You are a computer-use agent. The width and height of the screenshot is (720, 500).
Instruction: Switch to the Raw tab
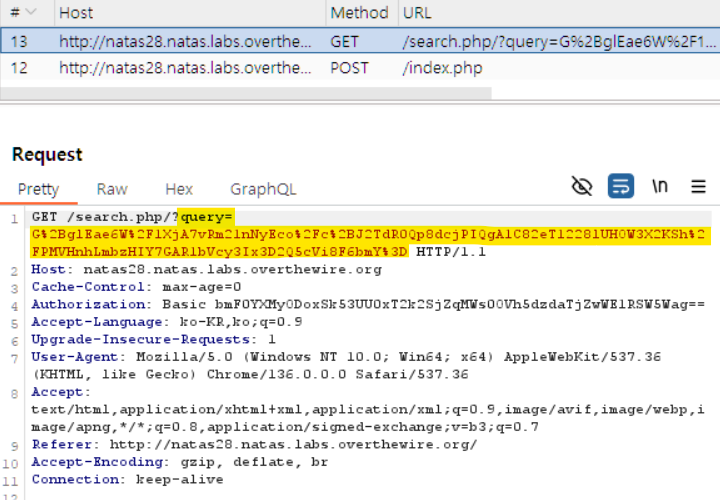coord(112,189)
